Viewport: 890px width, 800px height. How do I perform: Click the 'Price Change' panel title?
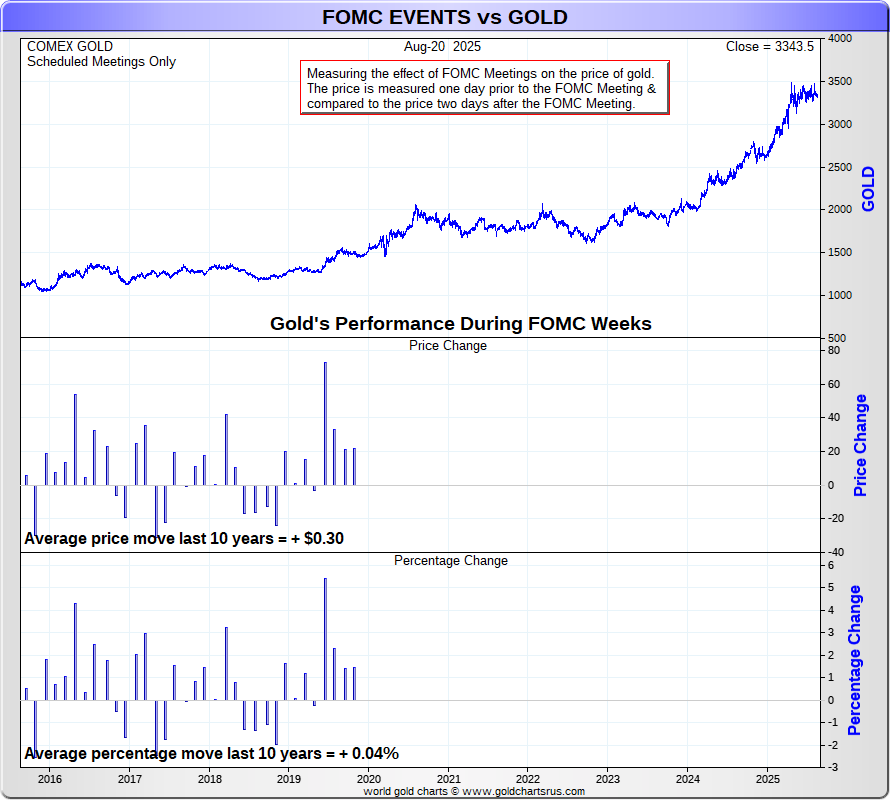point(448,345)
